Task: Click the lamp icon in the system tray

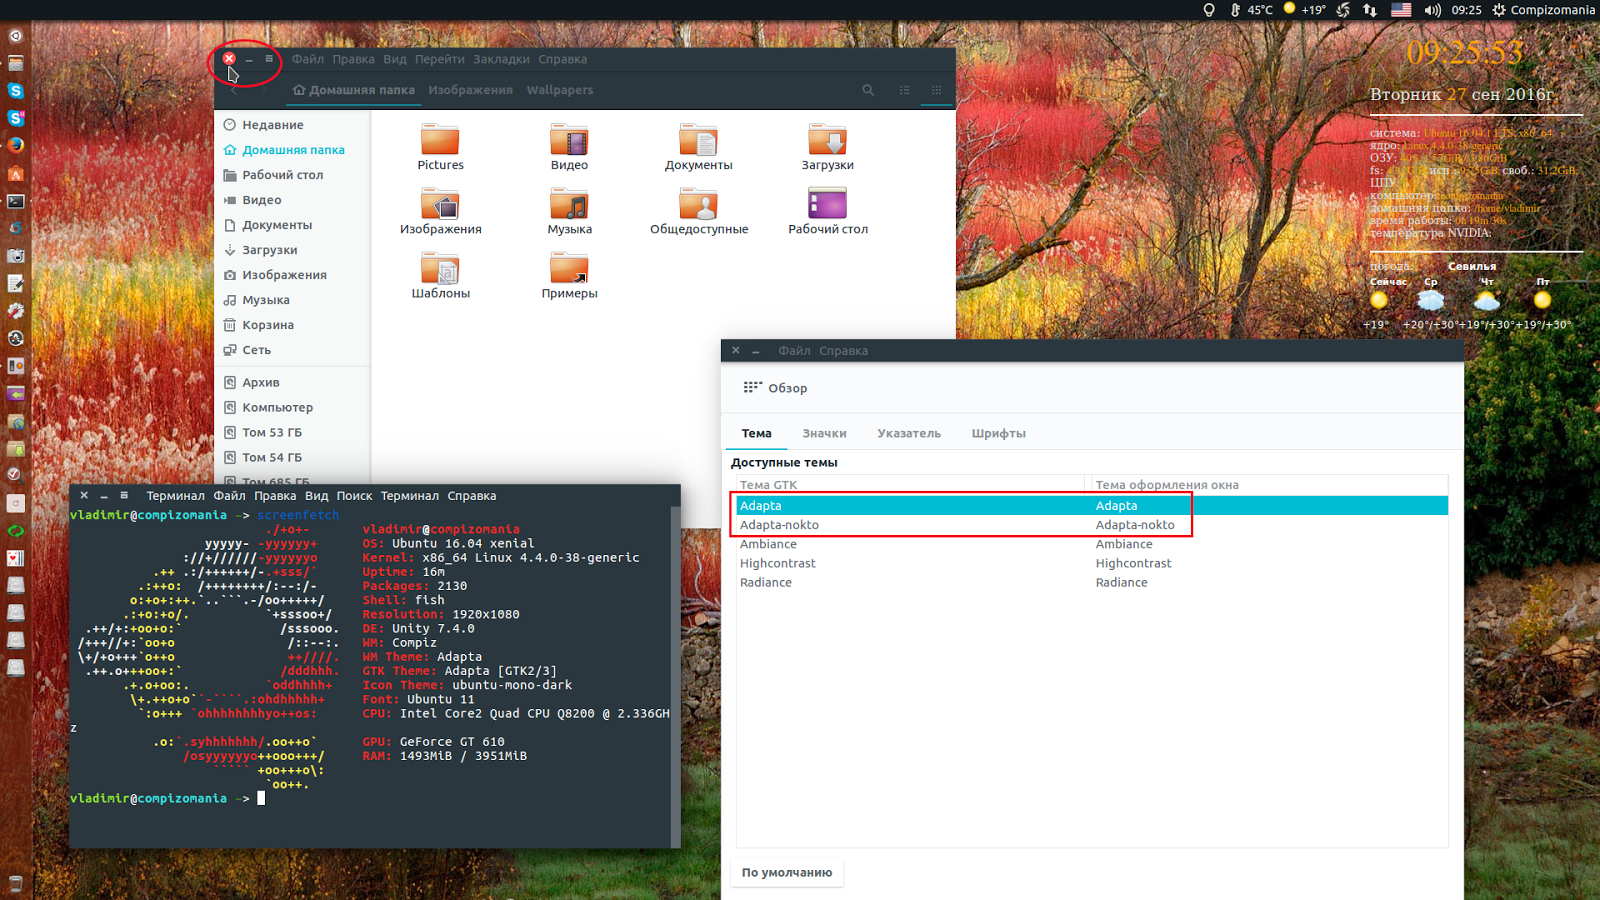Action: click(x=1209, y=10)
